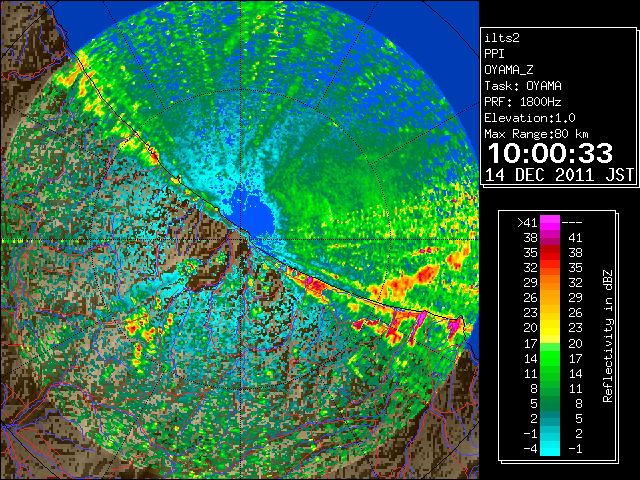
Task: Click the ">41" legend label
Action: click(x=527, y=222)
